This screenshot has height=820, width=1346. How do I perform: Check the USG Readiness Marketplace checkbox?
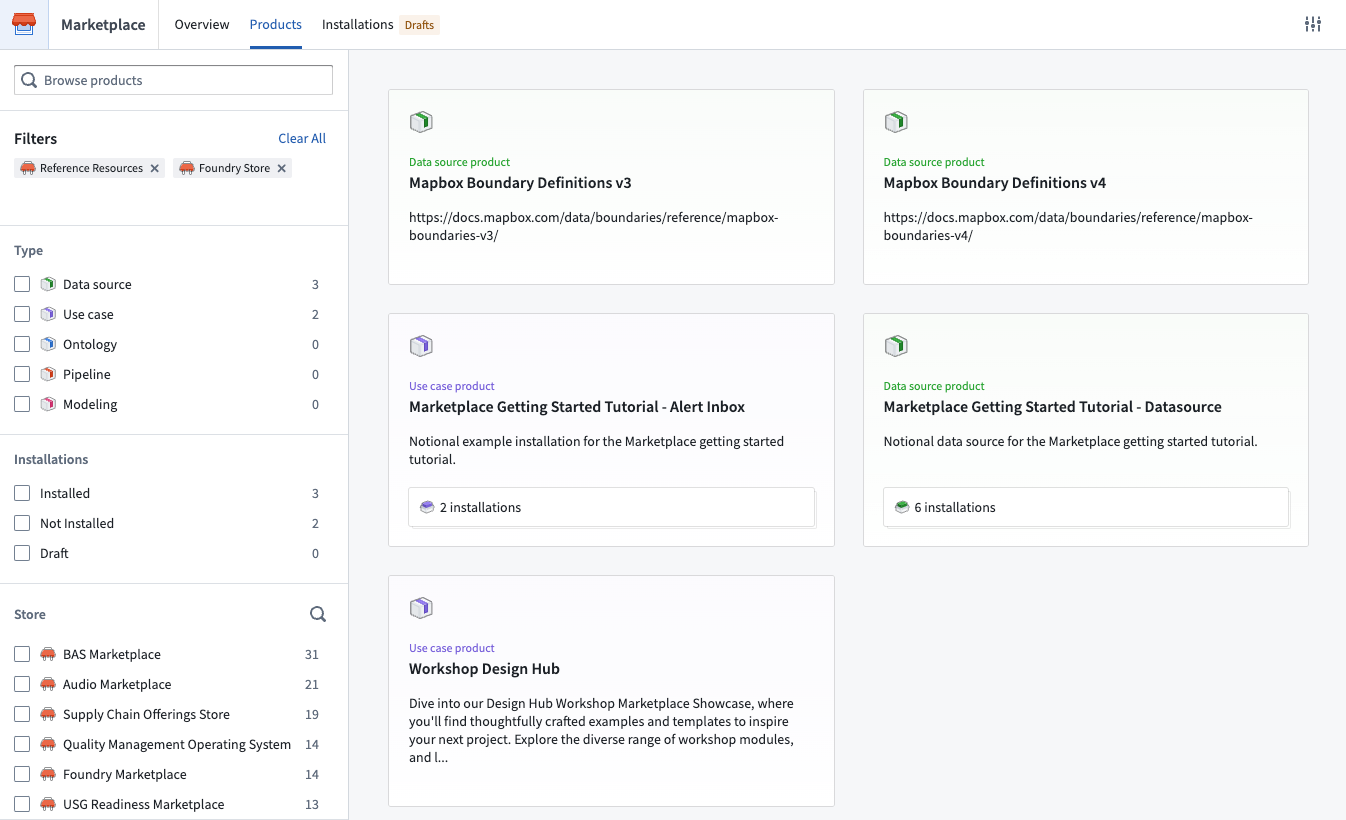(x=22, y=804)
